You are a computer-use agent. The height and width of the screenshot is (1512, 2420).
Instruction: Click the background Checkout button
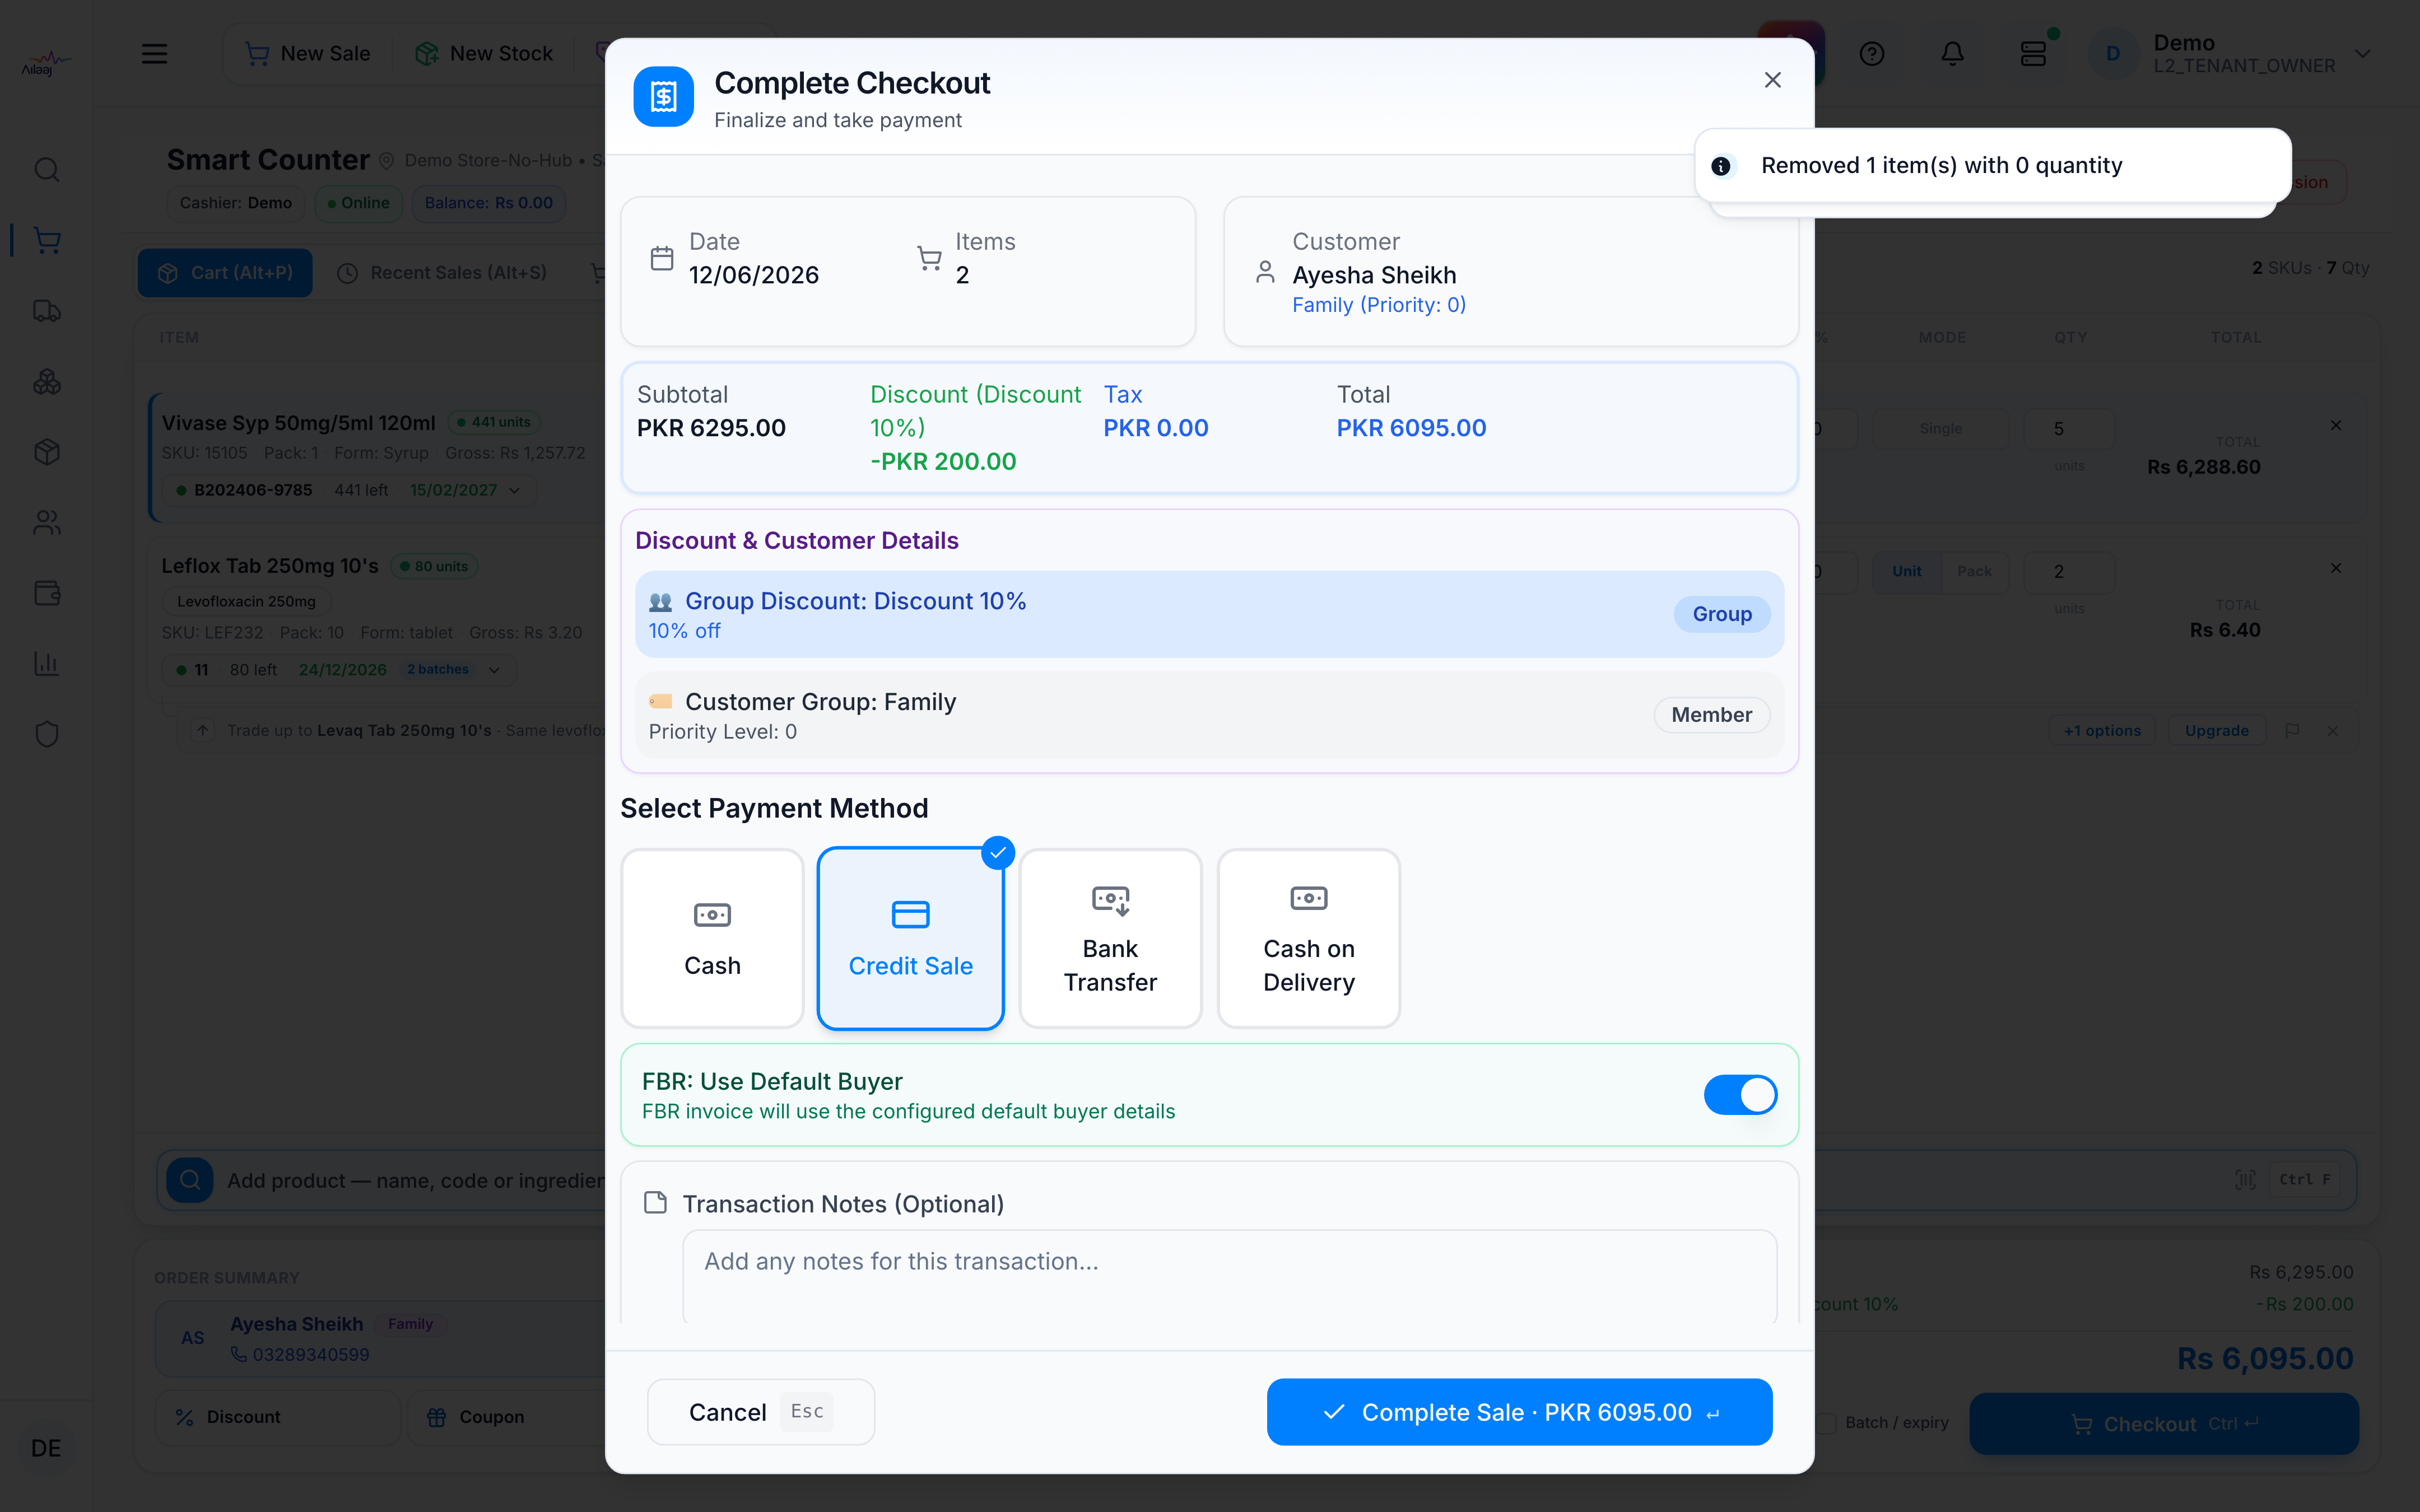[x=2163, y=1424]
